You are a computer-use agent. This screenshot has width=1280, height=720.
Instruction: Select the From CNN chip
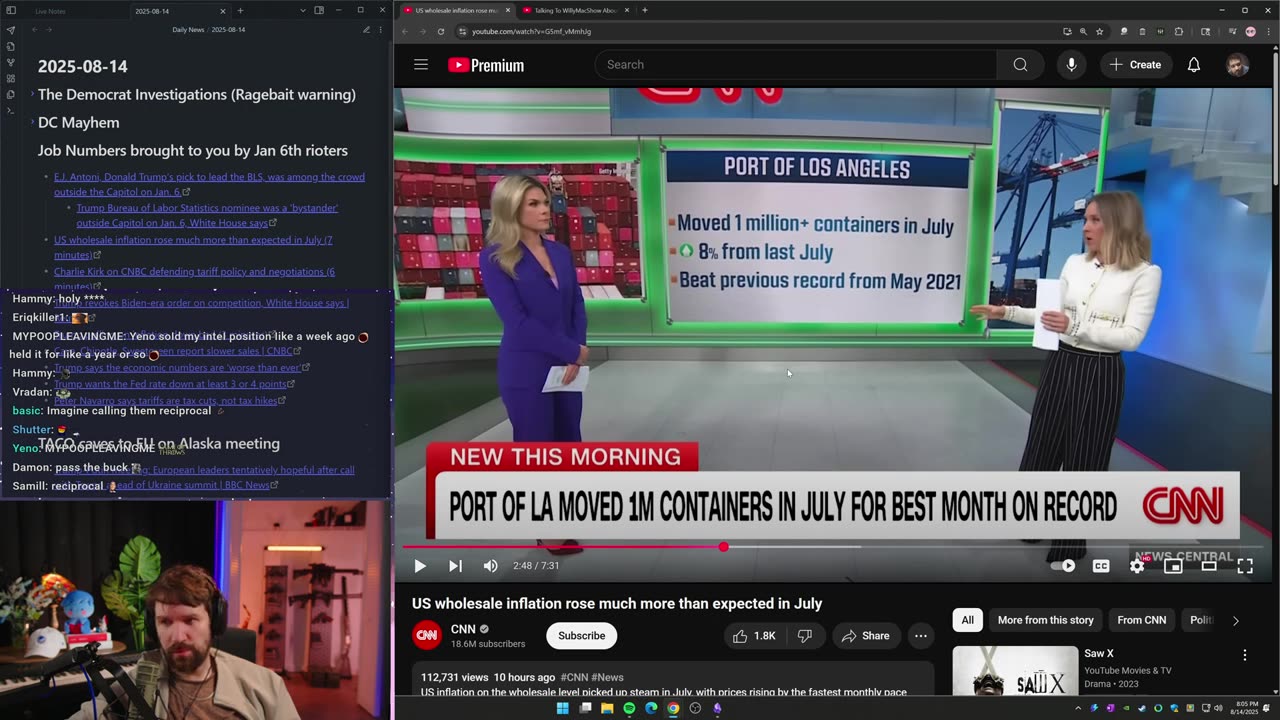point(1141,620)
